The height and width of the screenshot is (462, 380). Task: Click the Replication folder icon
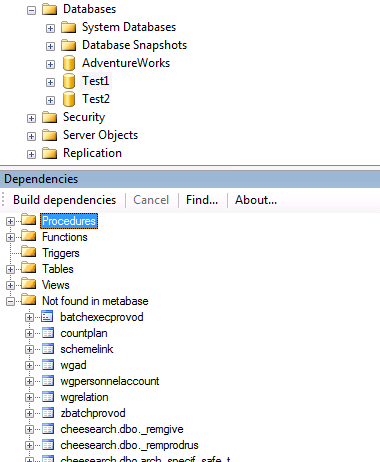[x=50, y=153]
